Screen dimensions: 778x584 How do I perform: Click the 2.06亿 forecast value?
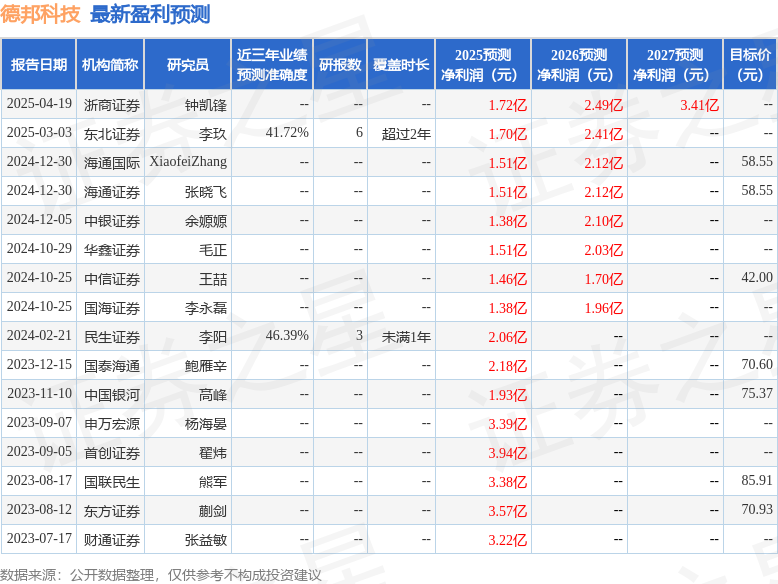[508, 337]
